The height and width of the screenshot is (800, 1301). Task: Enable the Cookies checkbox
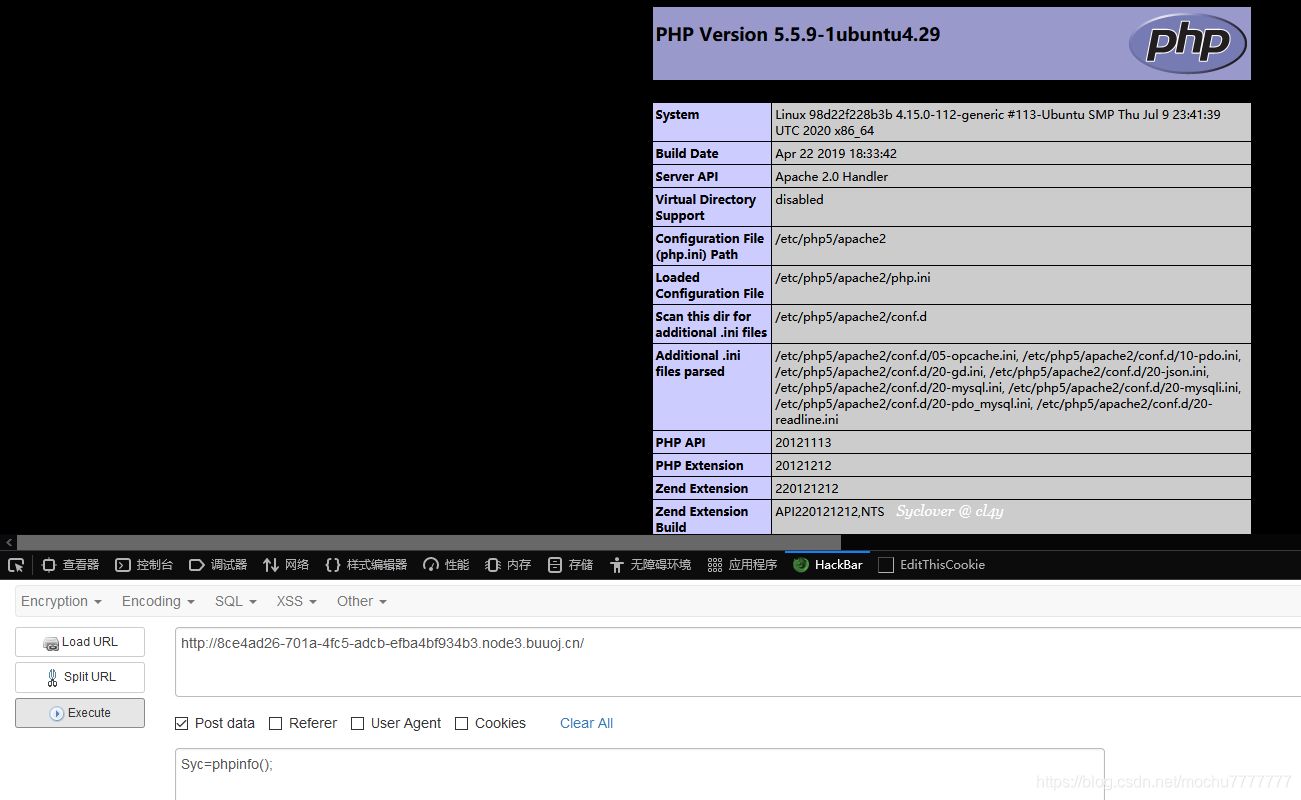tap(461, 723)
